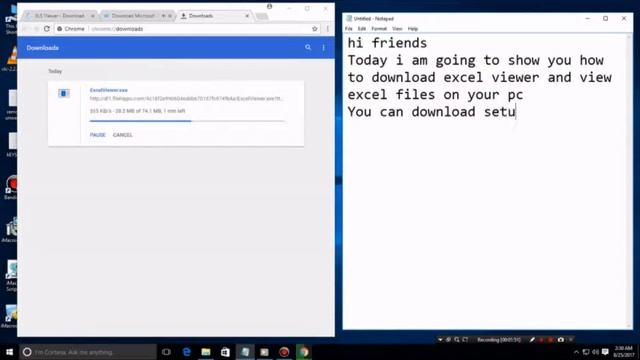Open the volume tray icon
This screenshot has width=640, height=360.
(596, 352)
